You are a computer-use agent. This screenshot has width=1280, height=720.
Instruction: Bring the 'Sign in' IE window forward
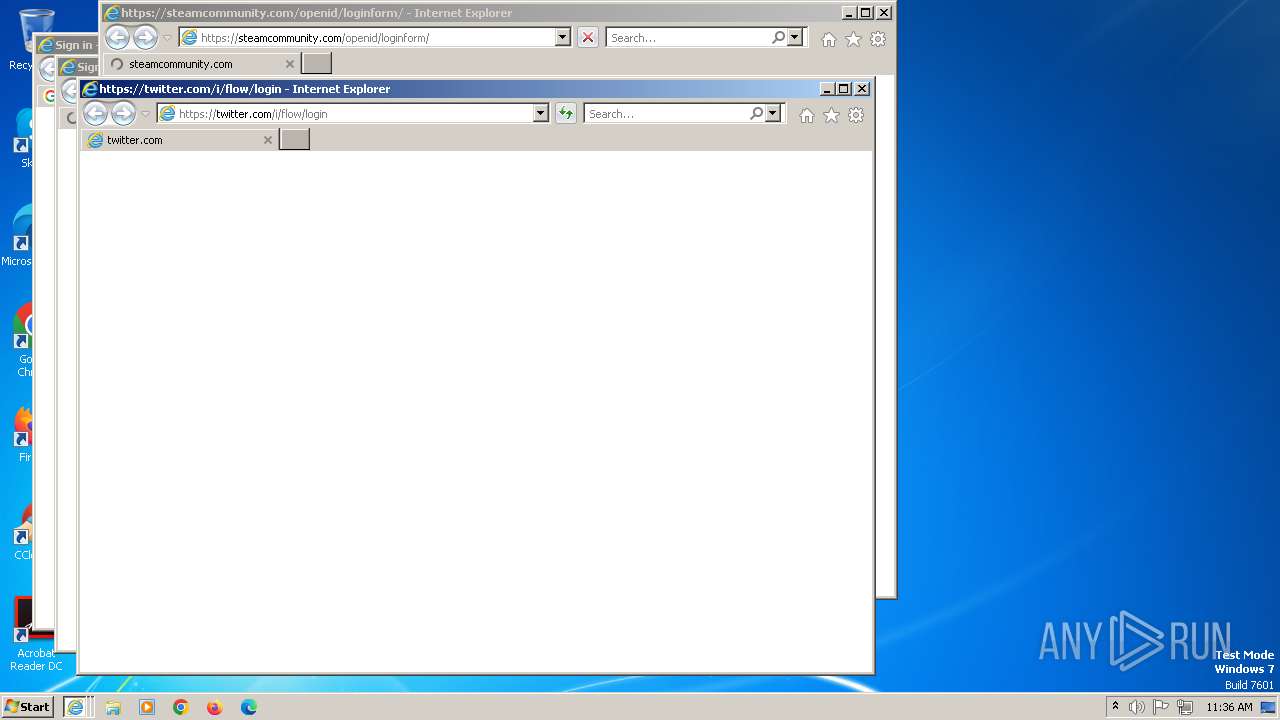tap(65, 45)
